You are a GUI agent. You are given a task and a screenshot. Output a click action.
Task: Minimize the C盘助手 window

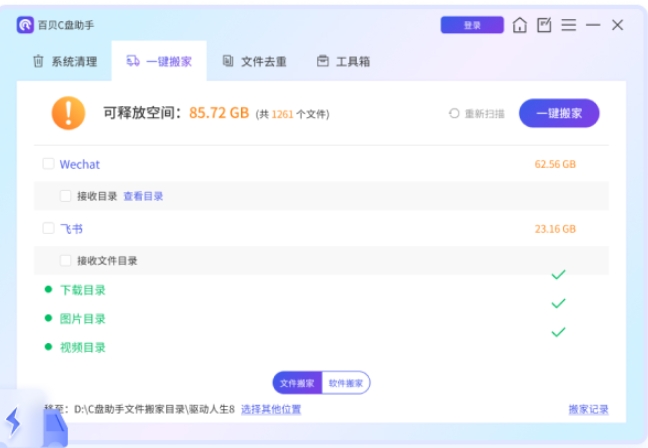593,25
